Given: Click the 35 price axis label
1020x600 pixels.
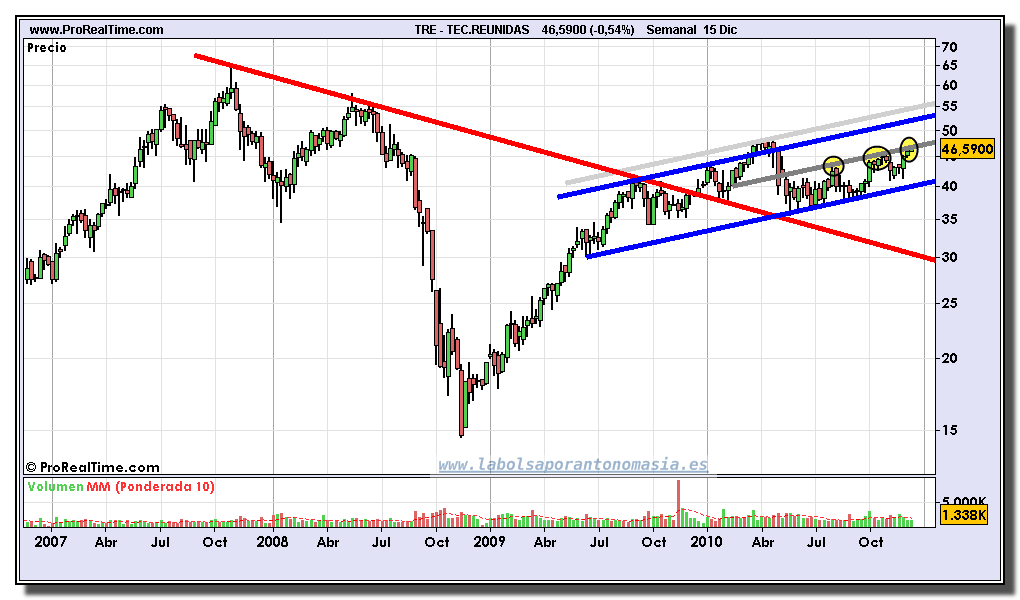Looking at the screenshot, I should click(x=949, y=219).
